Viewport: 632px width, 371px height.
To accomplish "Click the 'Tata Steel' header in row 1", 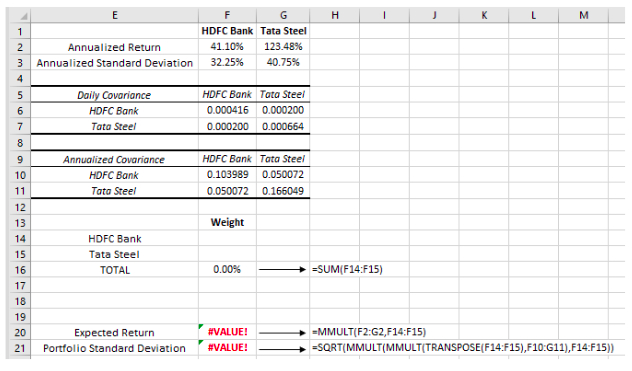I will [x=283, y=31].
